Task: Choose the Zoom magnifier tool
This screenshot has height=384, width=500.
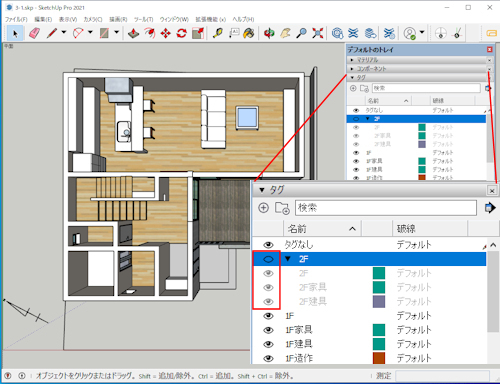Action: tap(301, 33)
